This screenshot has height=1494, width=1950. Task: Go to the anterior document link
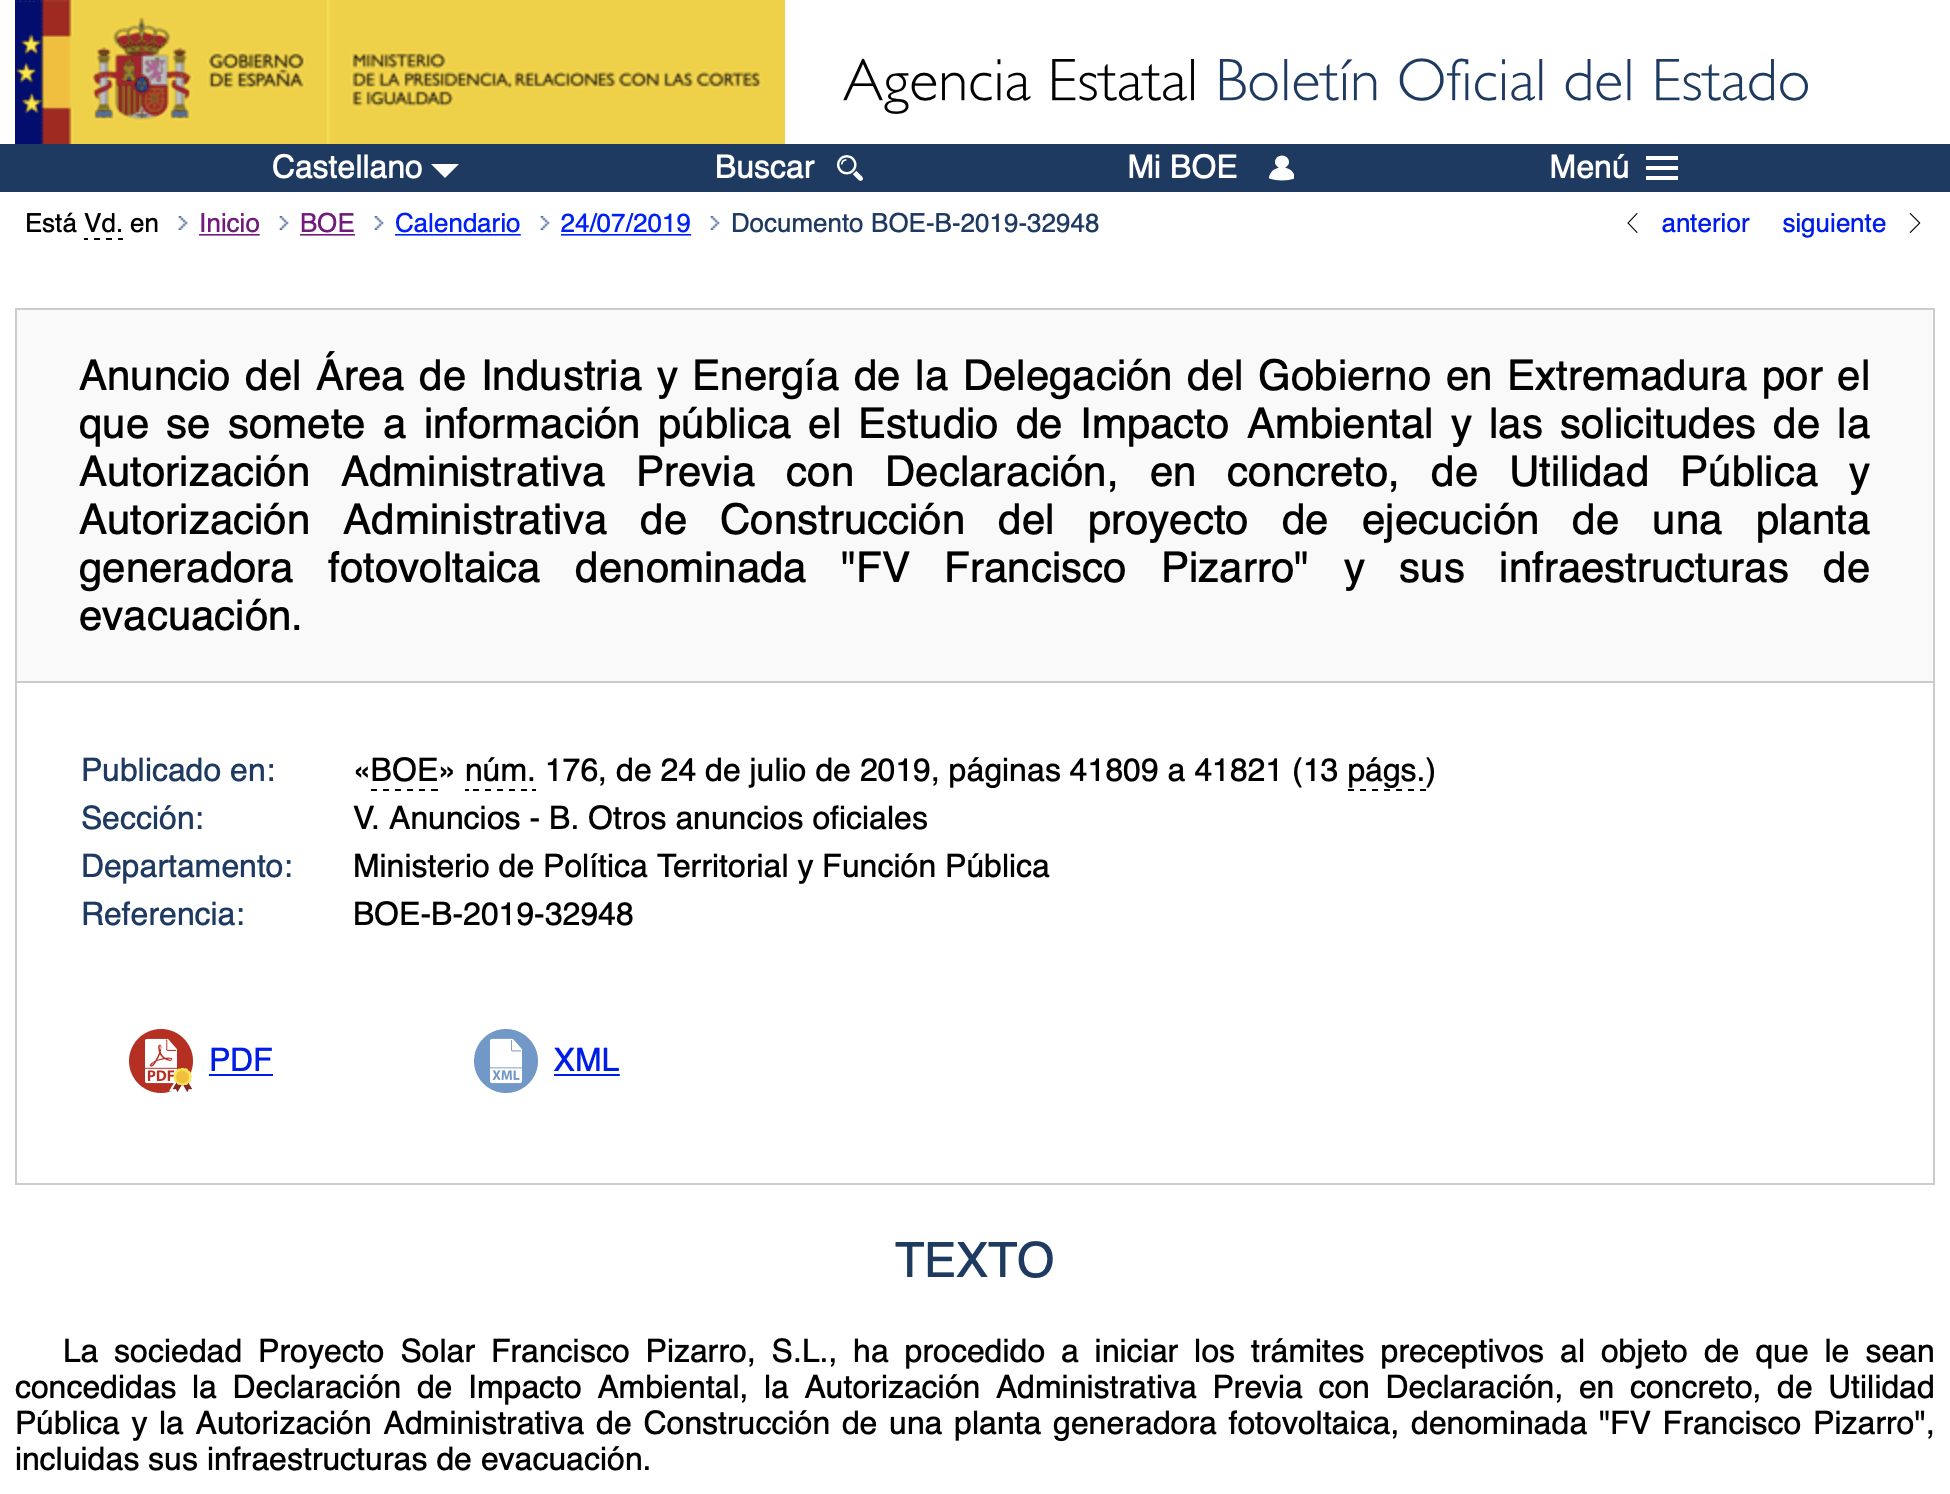[x=1705, y=223]
